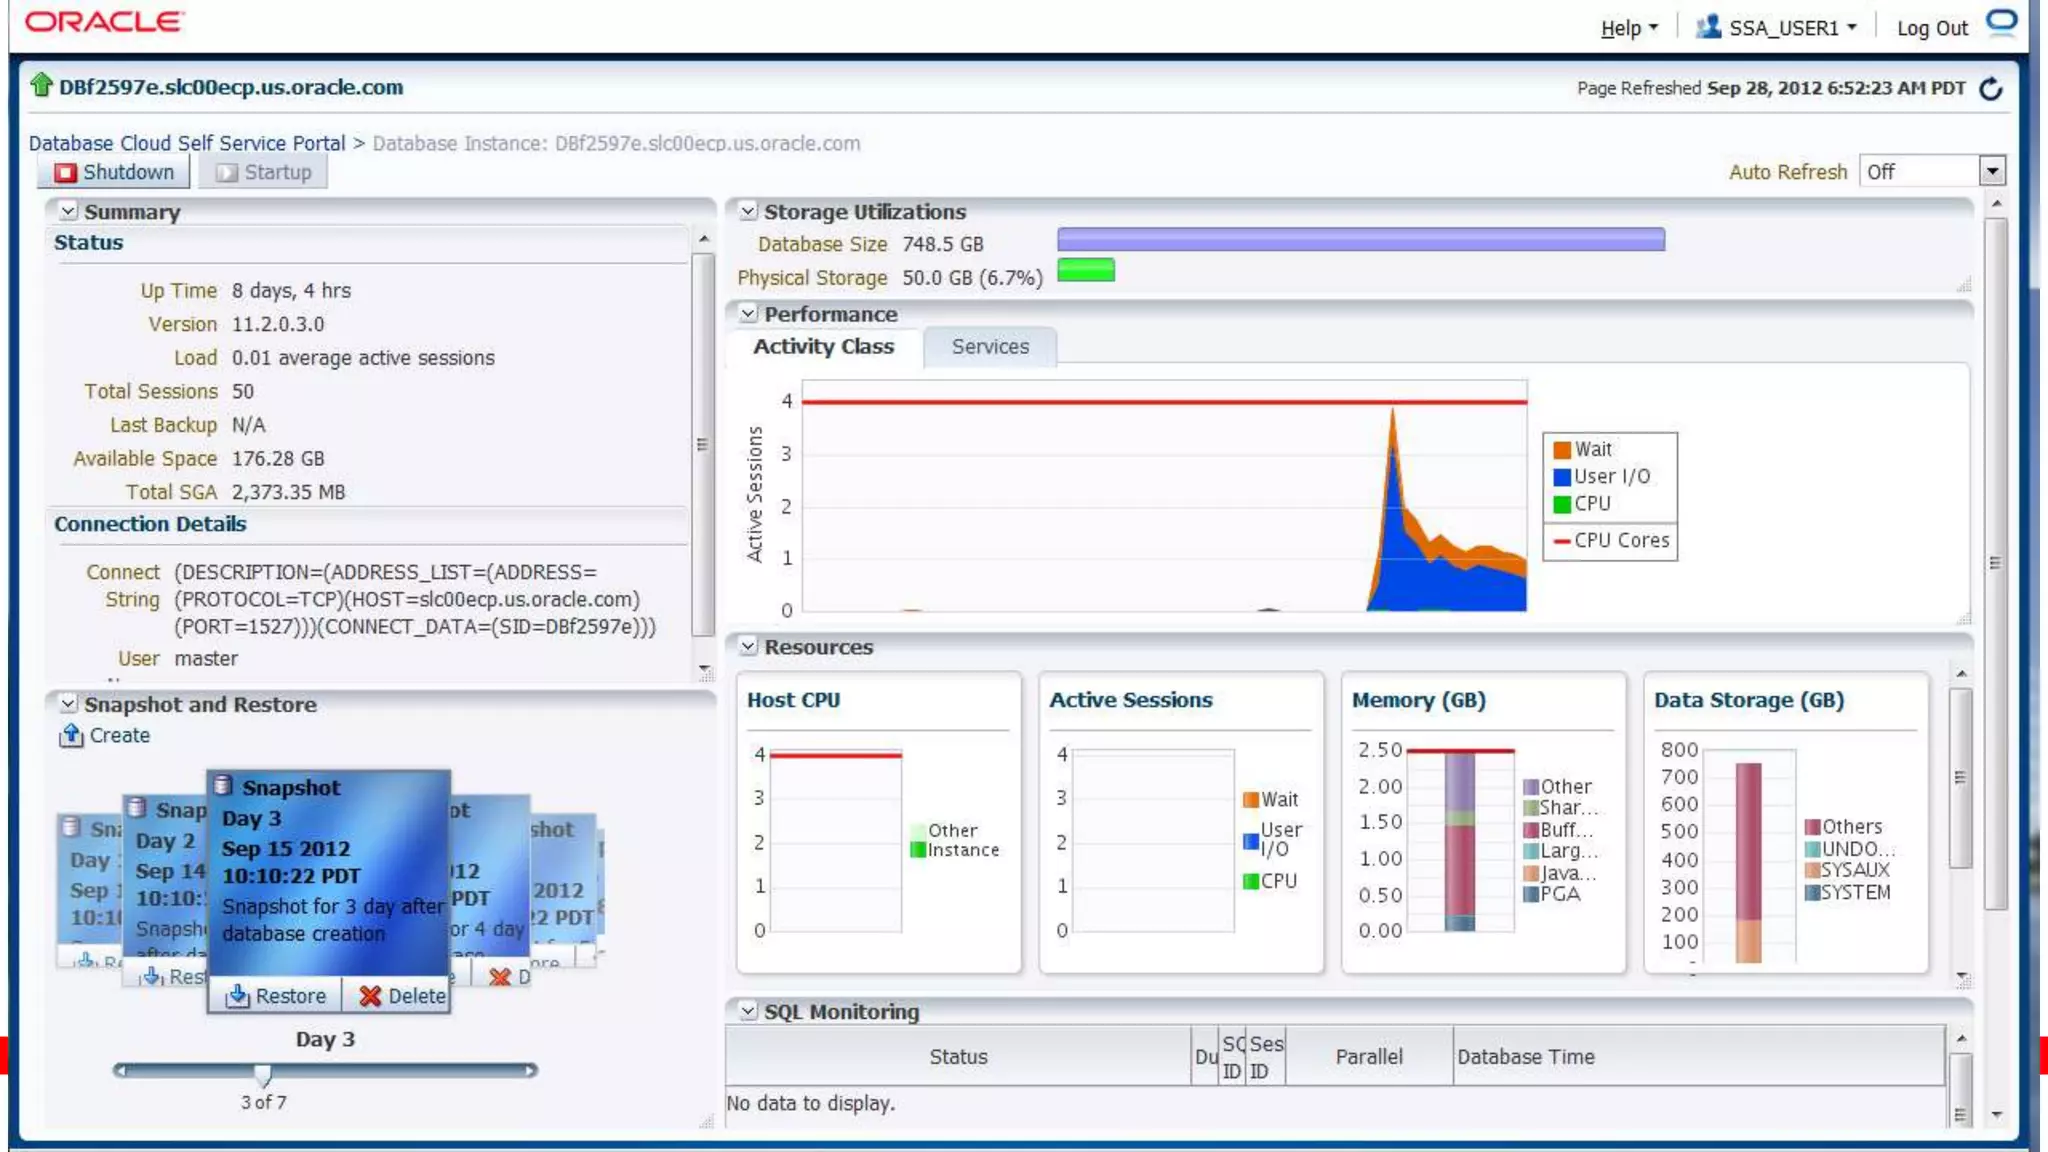Collapse the Performance section
The image size is (2048, 1152).
point(748,314)
